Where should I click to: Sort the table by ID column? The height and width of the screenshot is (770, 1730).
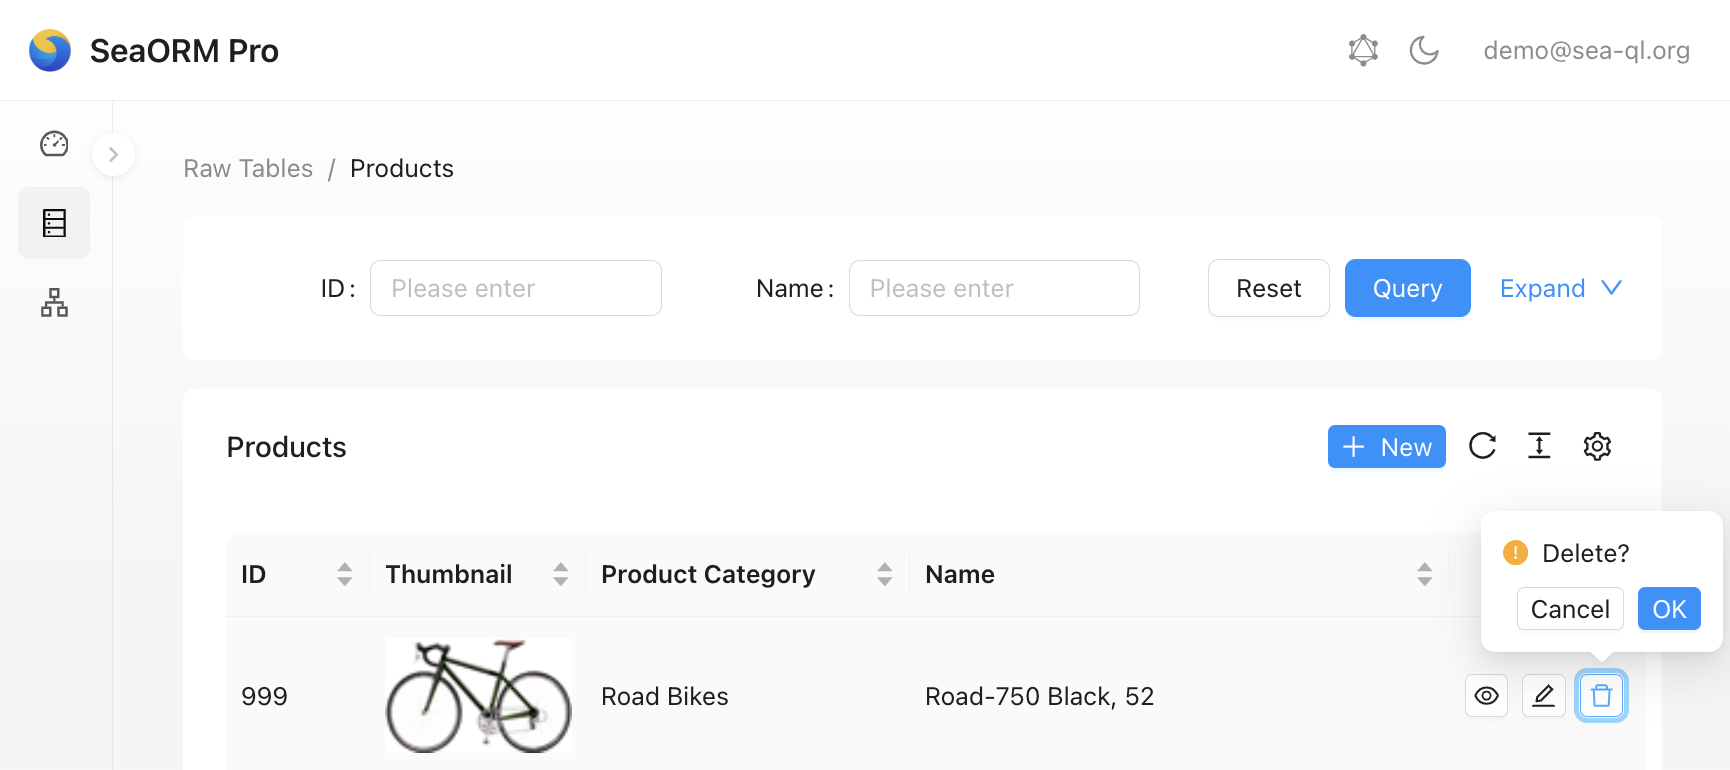[344, 574]
